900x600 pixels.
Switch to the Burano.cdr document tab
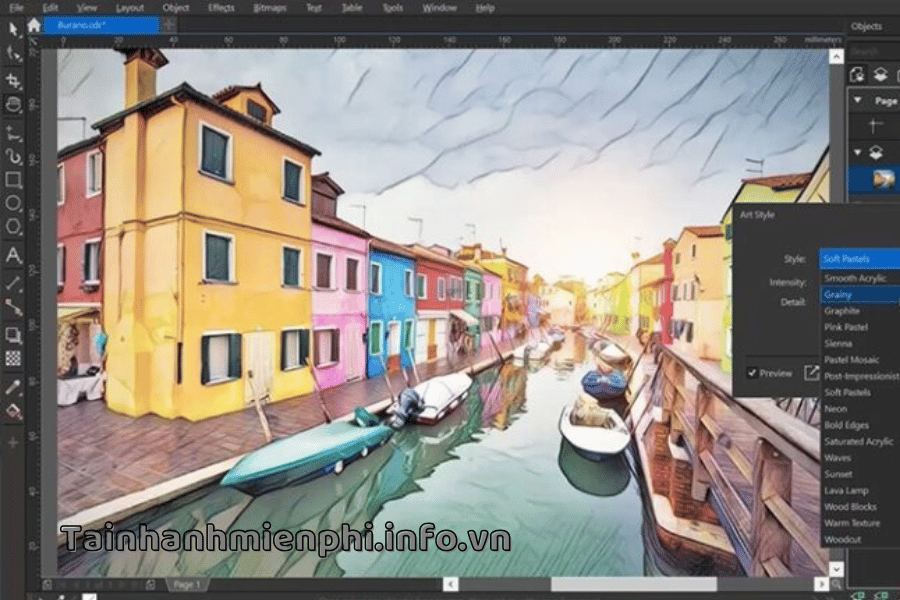[100, 26]
